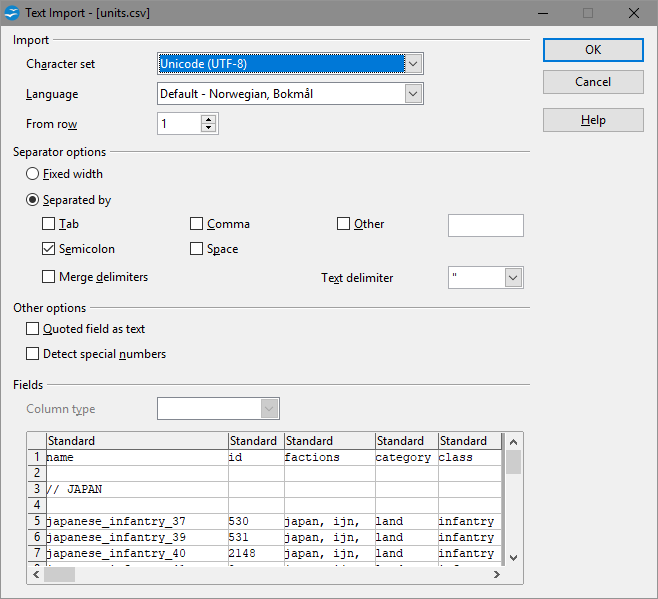Click the 'id' cell in row 1
The width and height of the screenshot is (658, 599).
256,457
